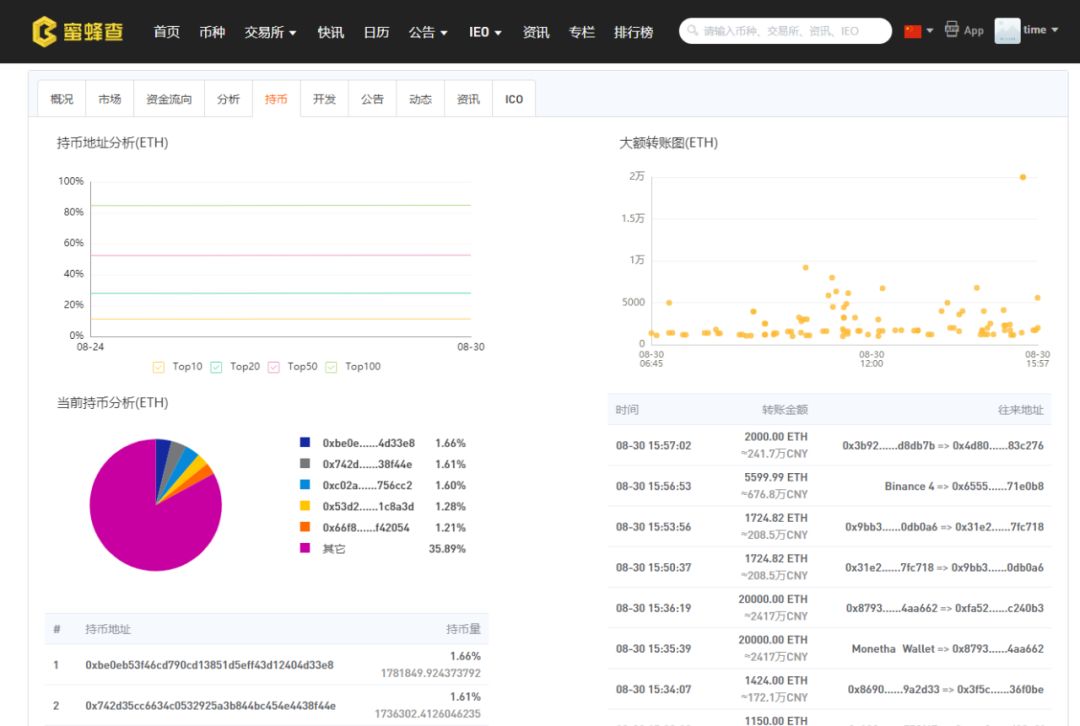
Task: Switch to the 资金流向 tab
Action: tap(169, 99)
